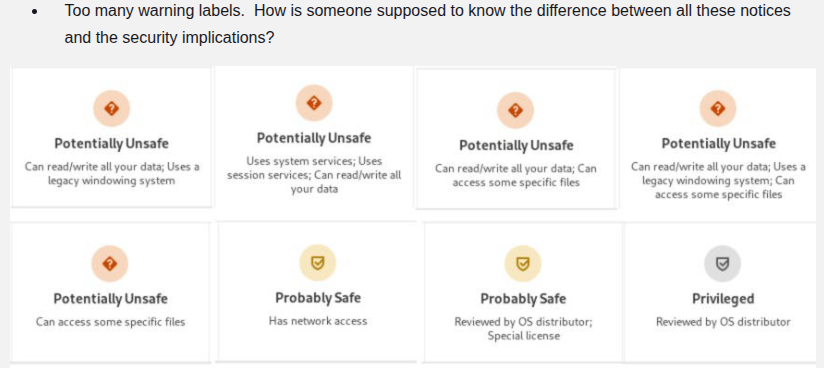Click Potentially Unsafe title above session services text
This screenshot has height=368, width=824.
[314, 138]
